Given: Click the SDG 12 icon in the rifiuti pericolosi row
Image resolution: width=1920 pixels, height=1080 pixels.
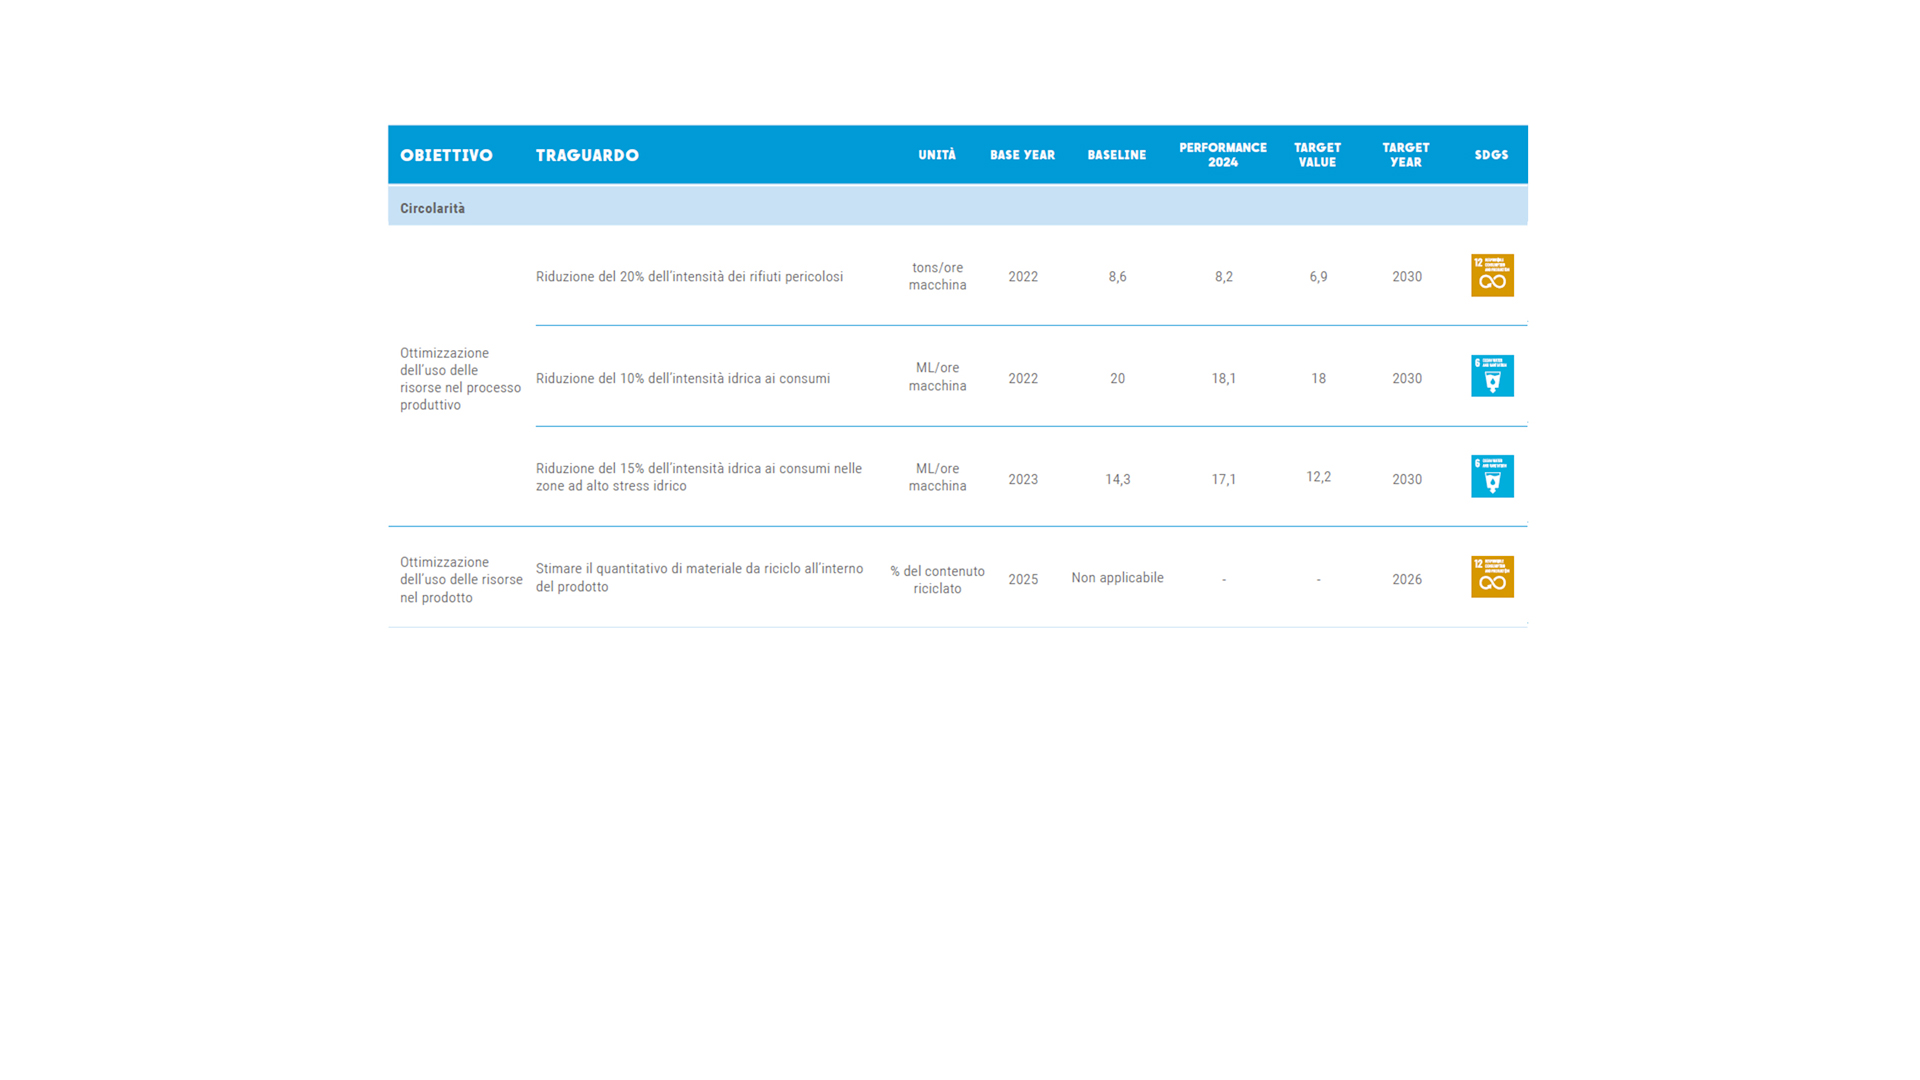Looking at the screenshot, I should (1492, 275).
